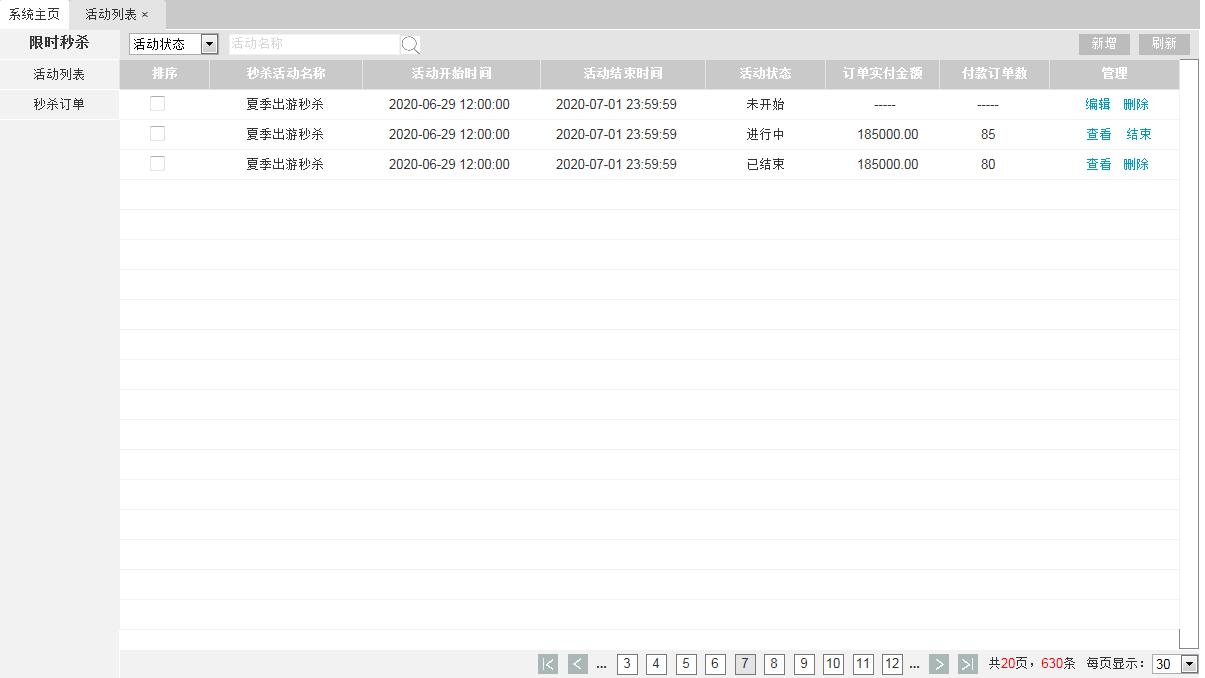Check the box for 未开始 activity row
This screenshot has height=678, width=1205.
pyautogui.click(x=157, y=104)
